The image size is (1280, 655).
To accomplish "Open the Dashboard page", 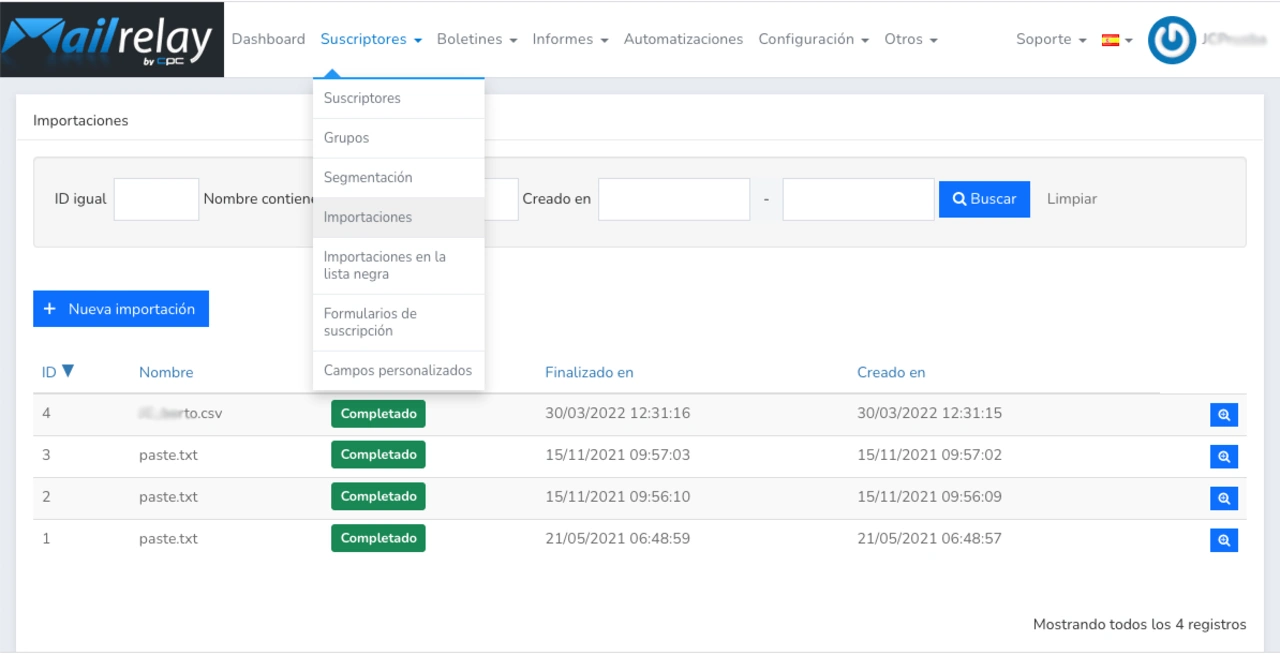I will pos(268,39).
